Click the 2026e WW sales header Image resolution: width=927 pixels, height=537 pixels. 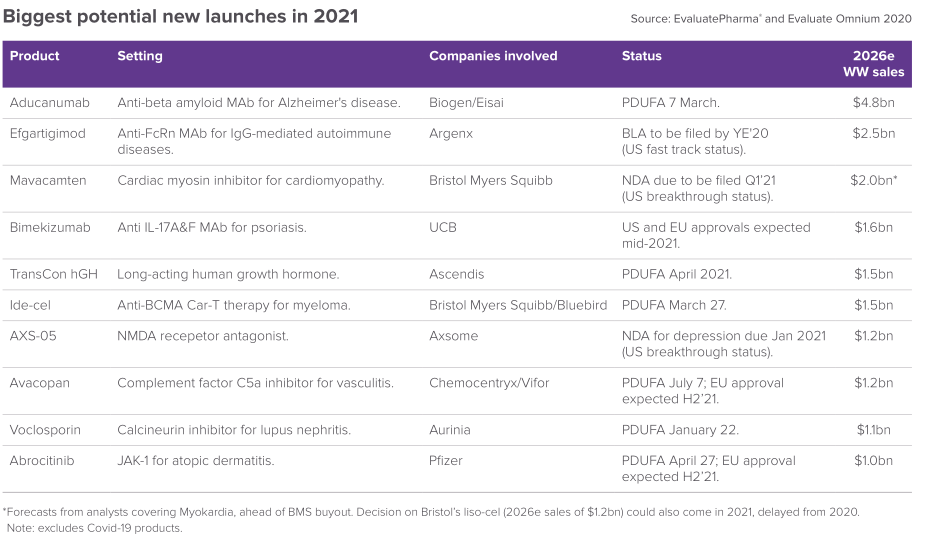[x=873, y=64]
